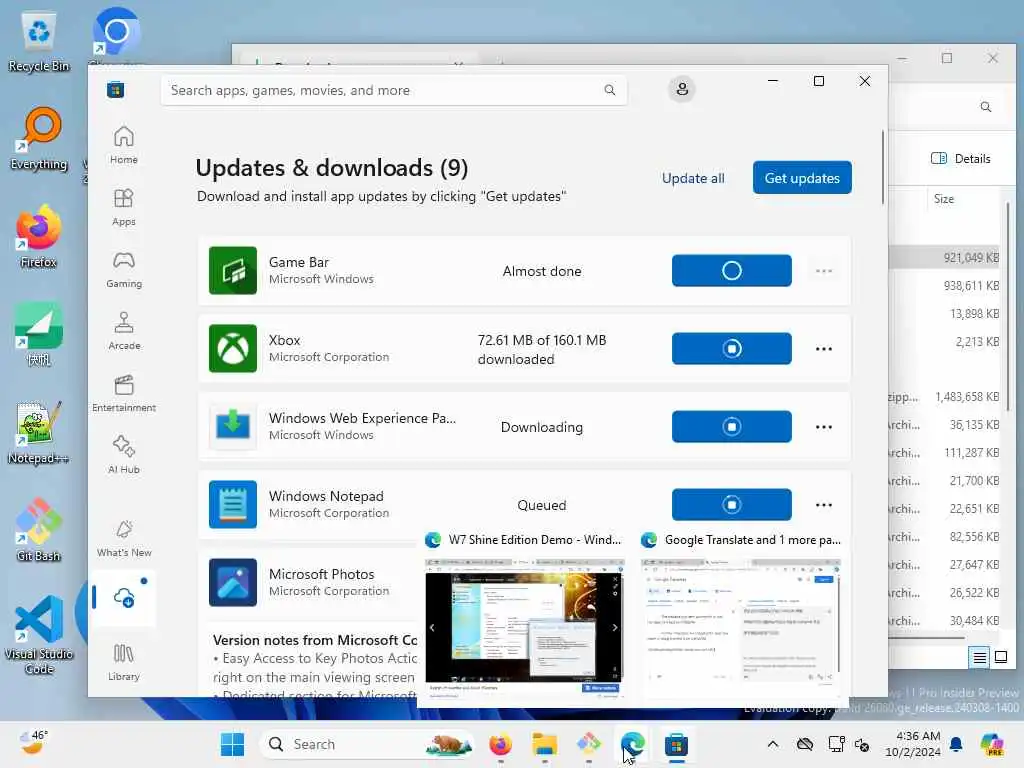The height and width of the screenshot is (768, 1024).
Task: Open the weather widget showing 46°
Action: click(x=33, y=743)
